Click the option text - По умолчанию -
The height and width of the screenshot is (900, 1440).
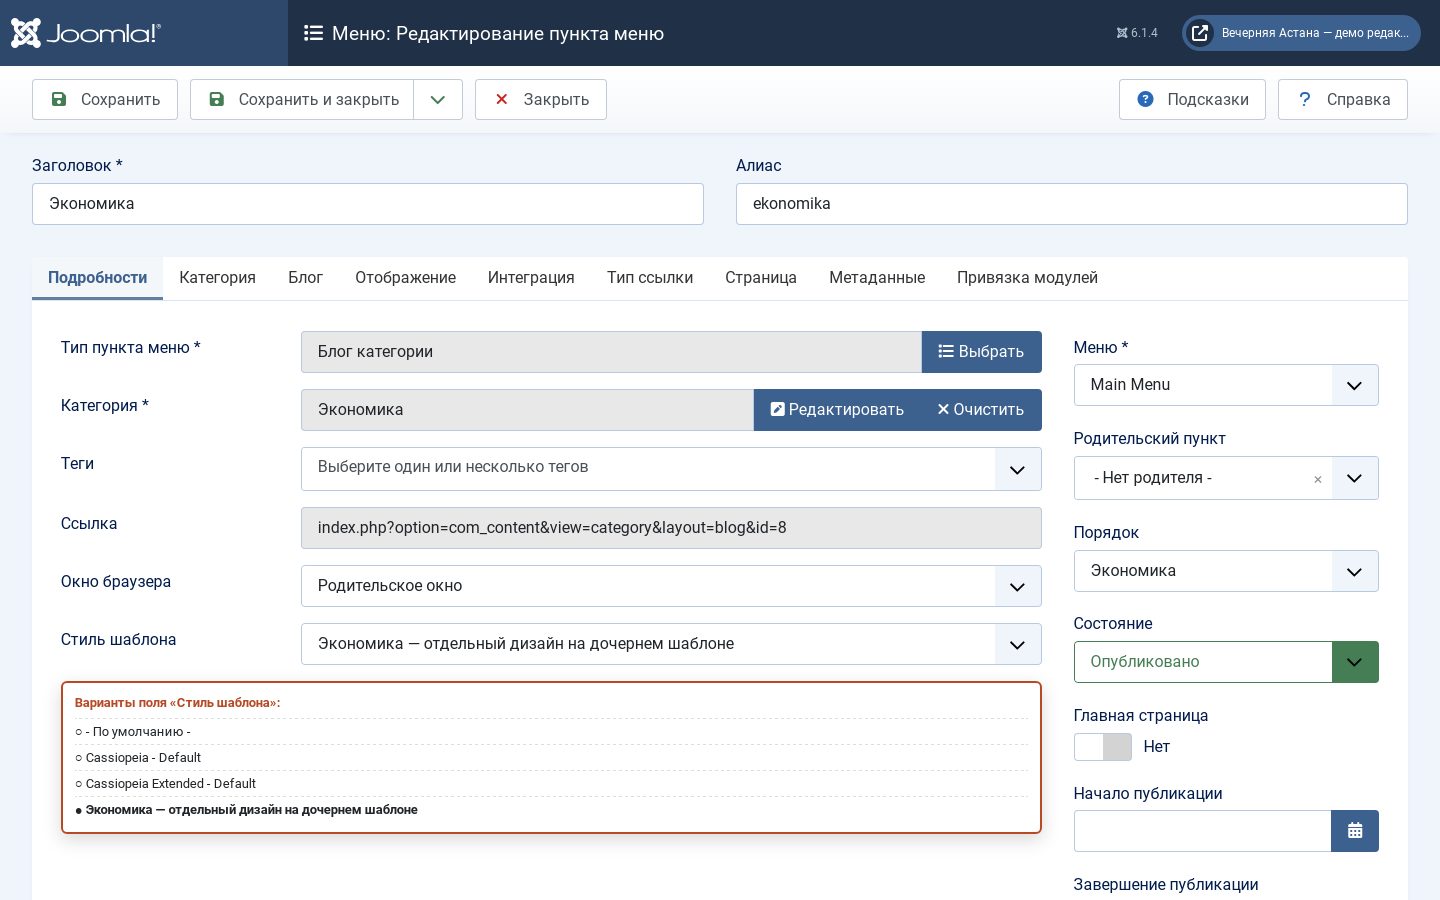[x=138, y=732]
